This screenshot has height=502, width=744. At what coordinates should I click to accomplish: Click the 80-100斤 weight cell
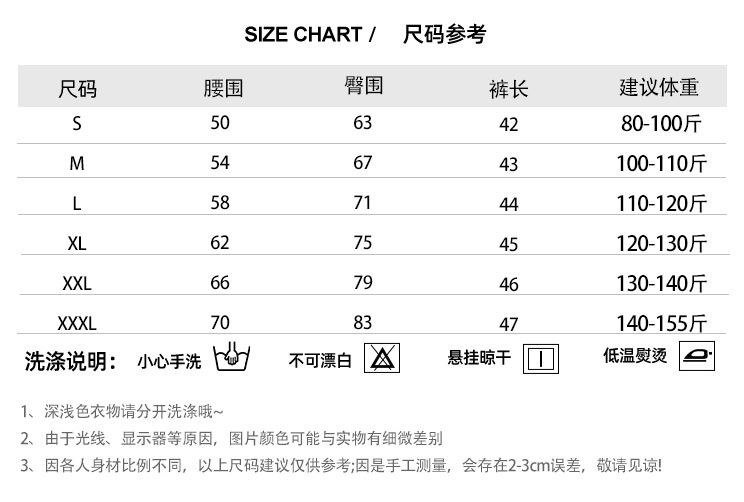pos(661,124)
